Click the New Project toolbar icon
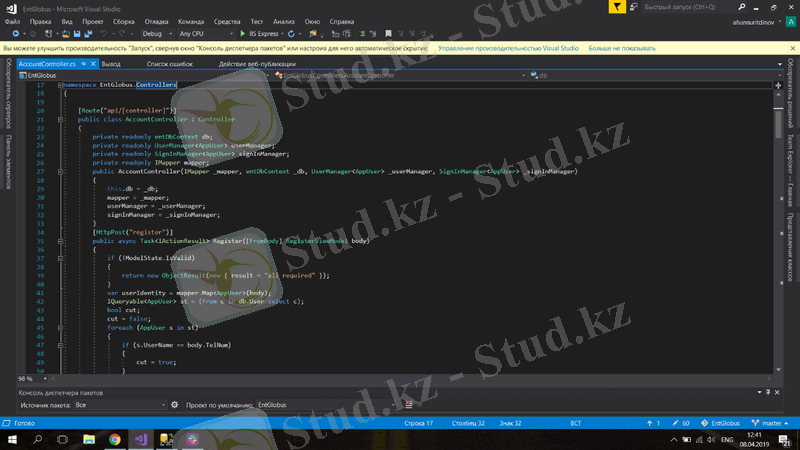The image size is (800, 450). coord(48,34)
